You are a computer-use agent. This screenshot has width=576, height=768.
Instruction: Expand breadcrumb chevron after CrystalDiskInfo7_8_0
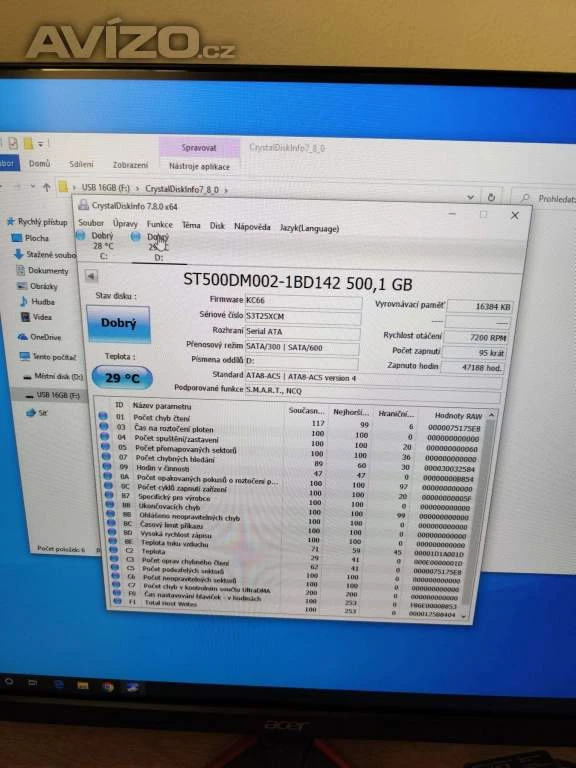[226, 190]
